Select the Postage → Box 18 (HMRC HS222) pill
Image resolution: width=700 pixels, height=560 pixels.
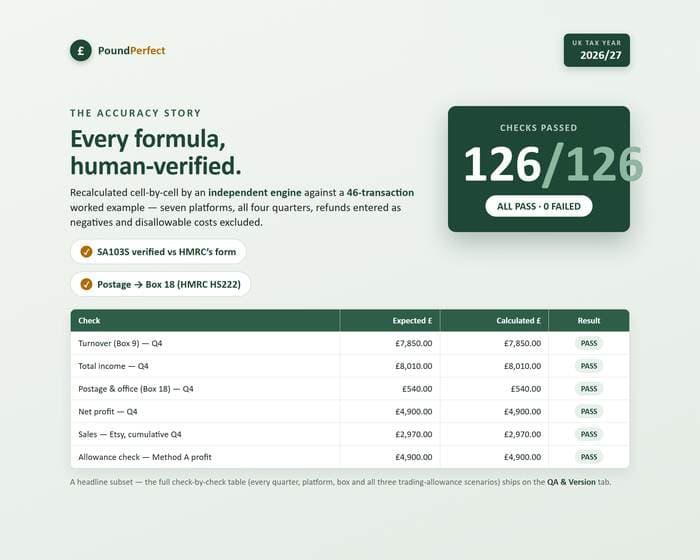tap(160, 284)
